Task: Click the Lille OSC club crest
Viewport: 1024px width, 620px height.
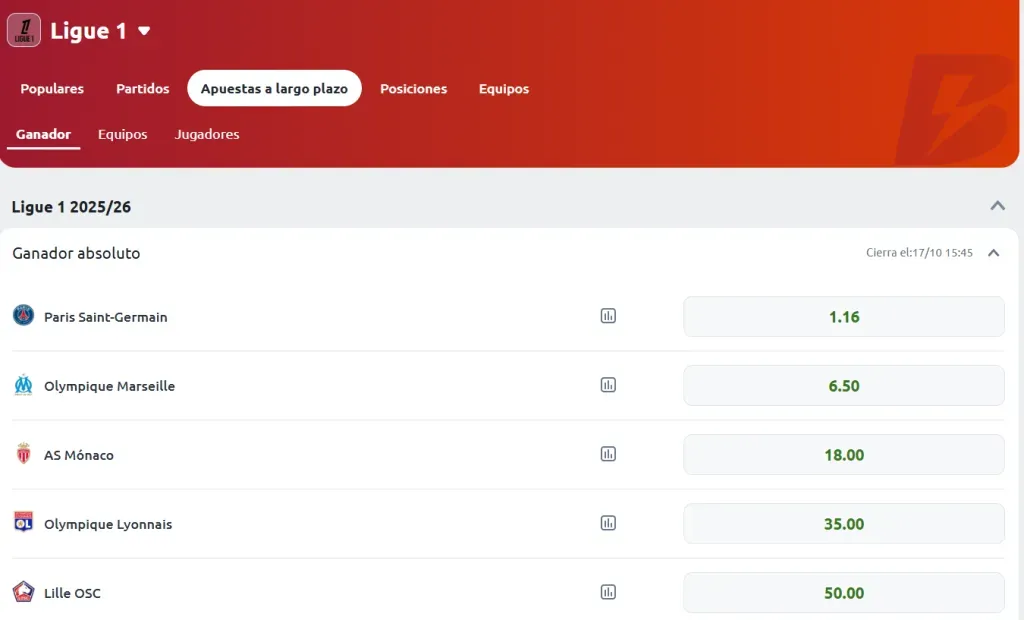Action: [22, 592]
